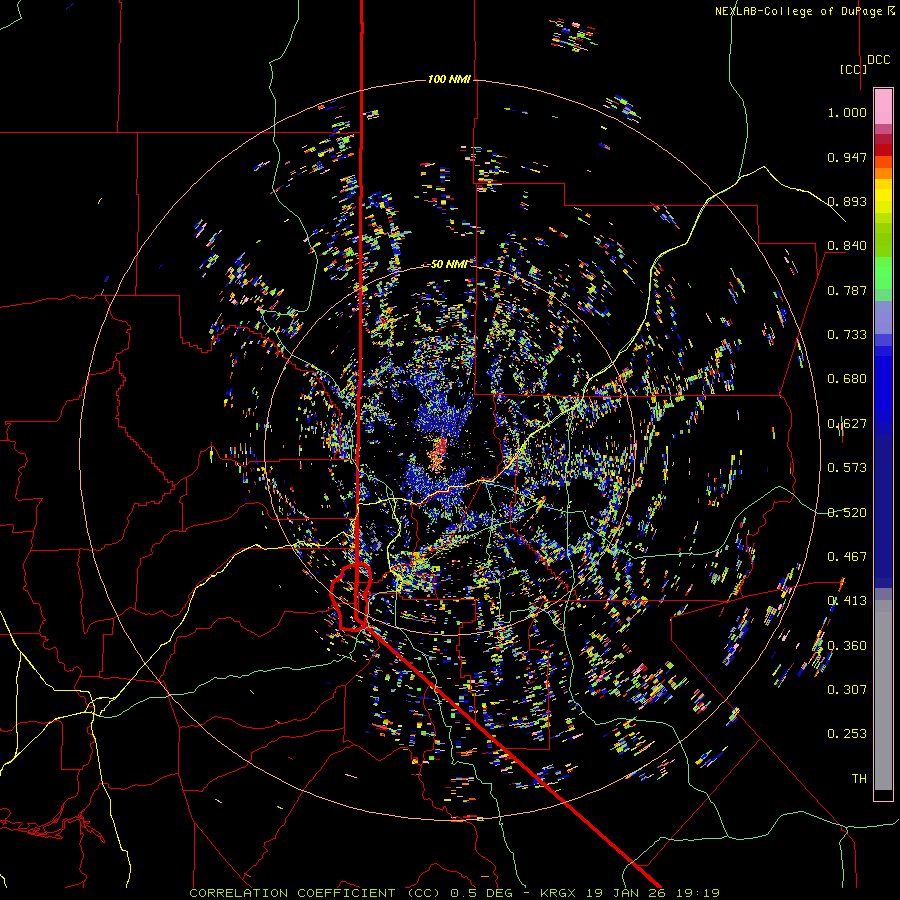The height and width of the screenshot is (900, 900).
Task: Click the 100 NMI range ring label
Action: click(x=449, y=79)
